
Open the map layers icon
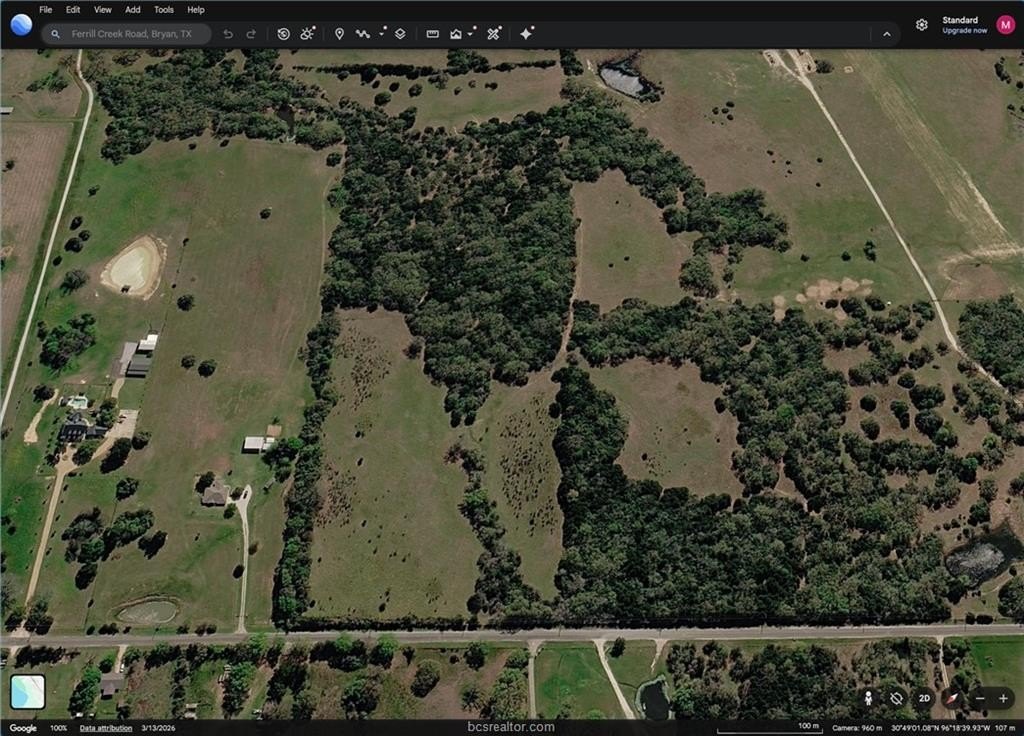pyautogui.click(x=400, y=34)
